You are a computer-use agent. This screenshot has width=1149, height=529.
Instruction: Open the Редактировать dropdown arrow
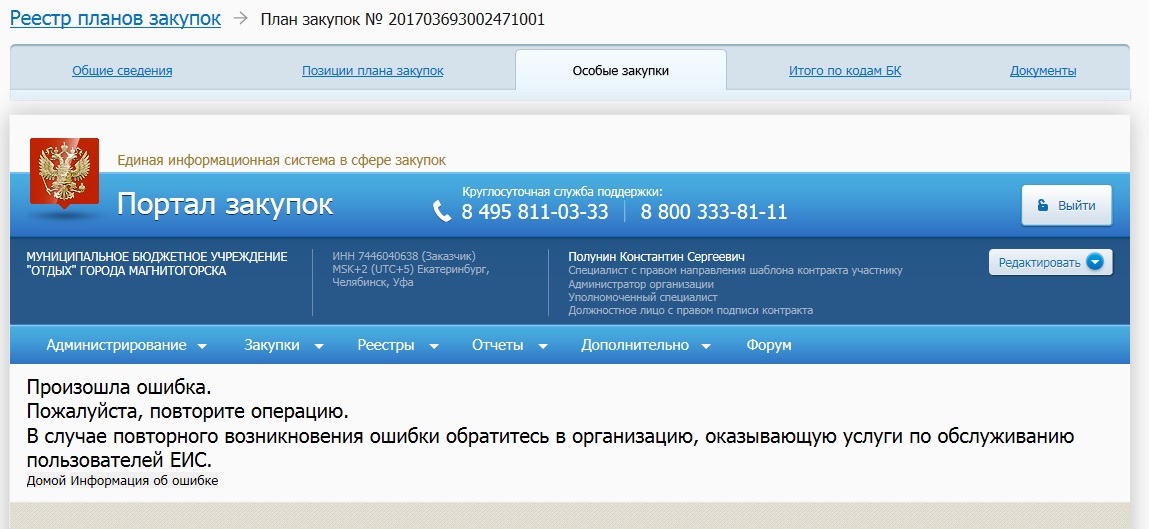point(1095,263)
